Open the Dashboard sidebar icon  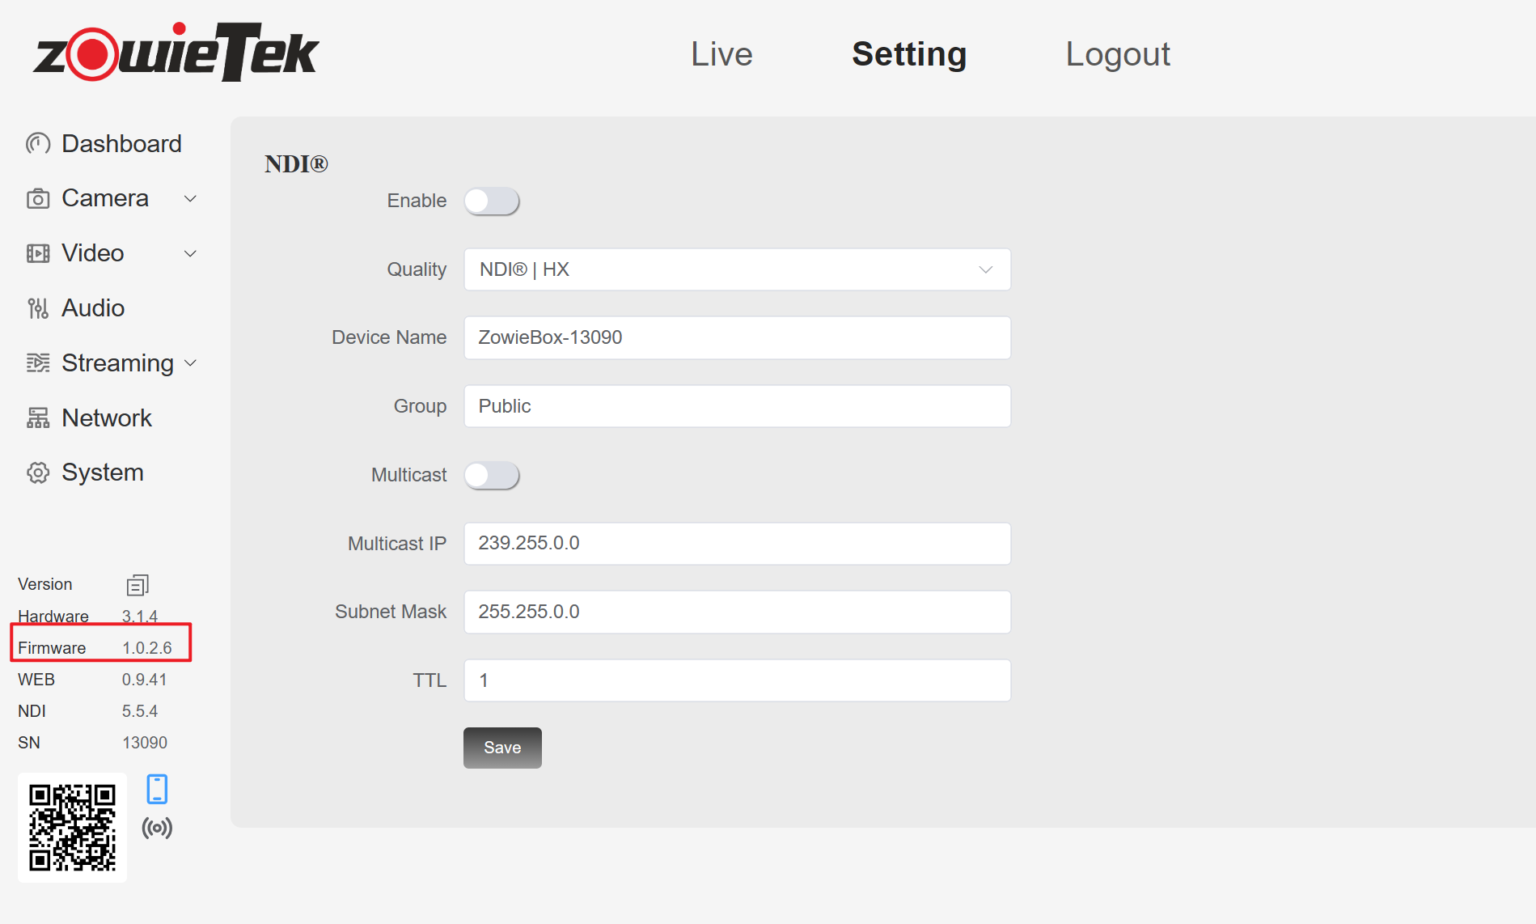(37, 143)
